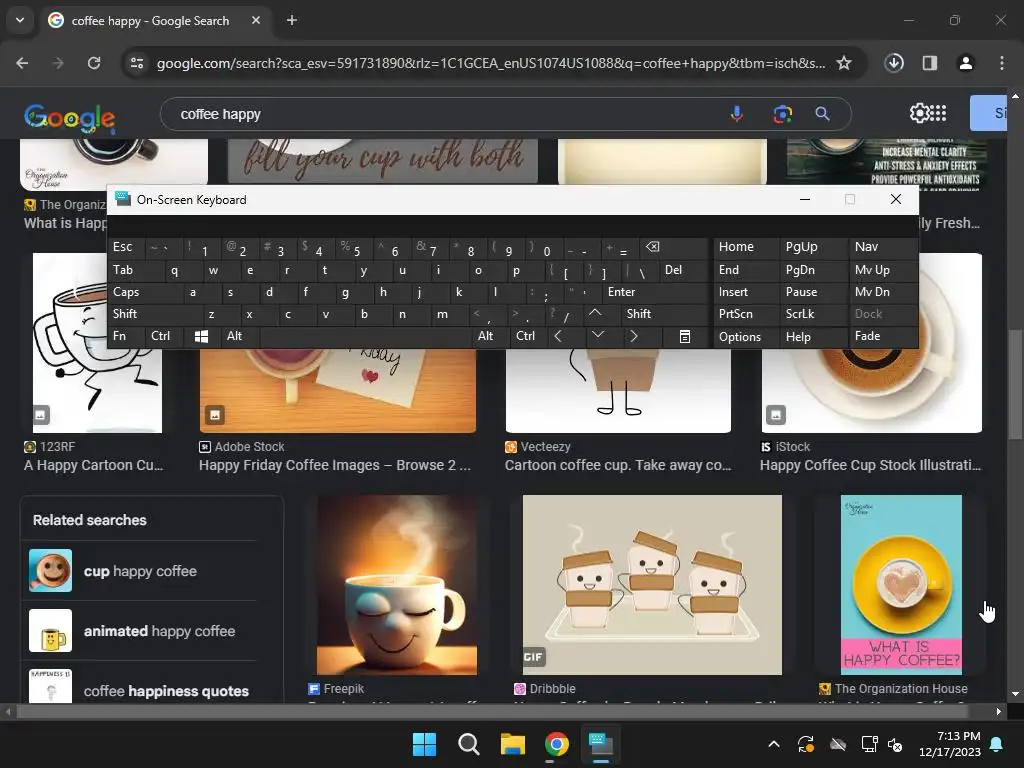Toggle left Ctrl key on On-Screen Keyboard
Screen dimensions: 1024x768
pyautogui.click(x=165, y=336)
